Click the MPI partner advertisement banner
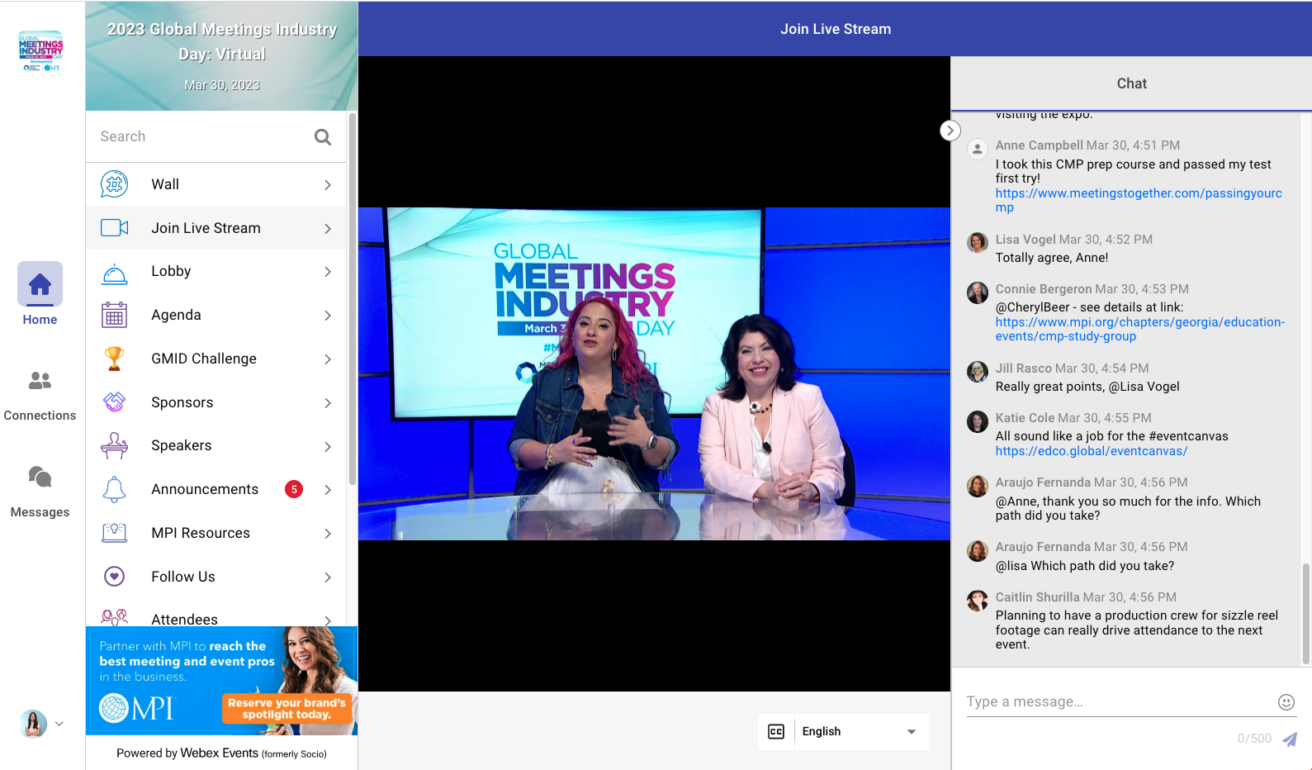The width and height of the screenshot is (1312, 770). point(222,681)
